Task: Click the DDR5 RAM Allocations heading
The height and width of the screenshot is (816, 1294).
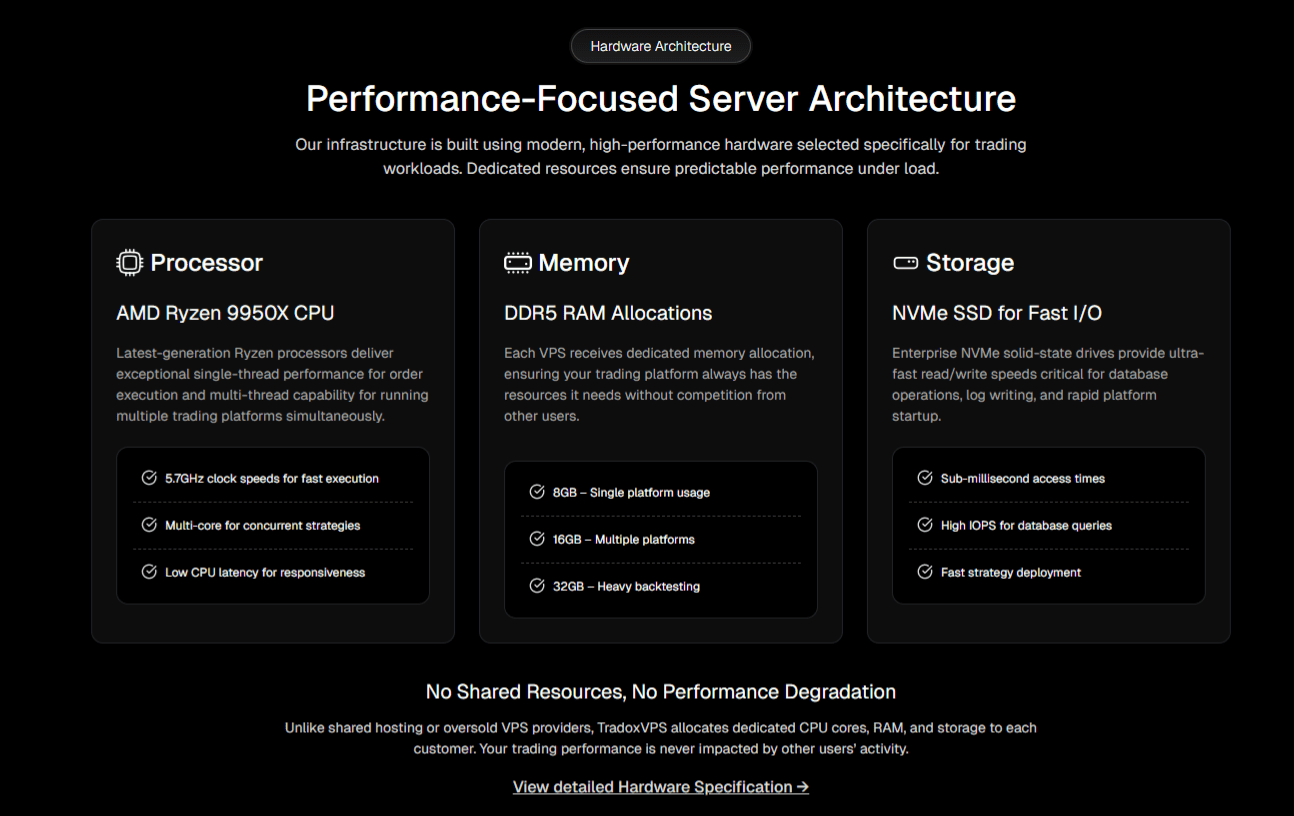Action: pos(608,313)
